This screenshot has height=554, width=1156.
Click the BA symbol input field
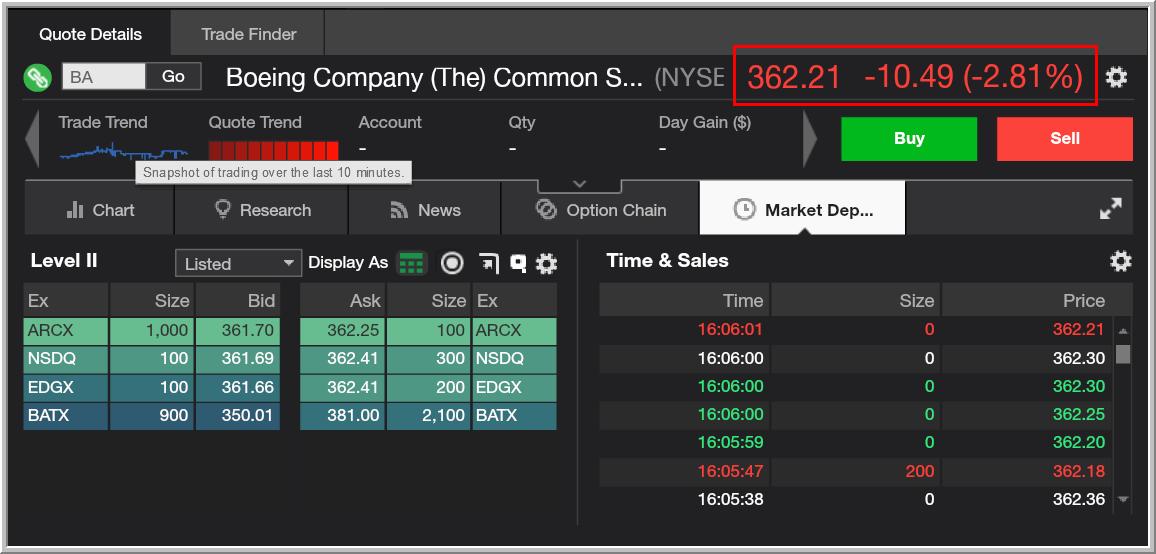pyautogui.click(x=103, y=77)
